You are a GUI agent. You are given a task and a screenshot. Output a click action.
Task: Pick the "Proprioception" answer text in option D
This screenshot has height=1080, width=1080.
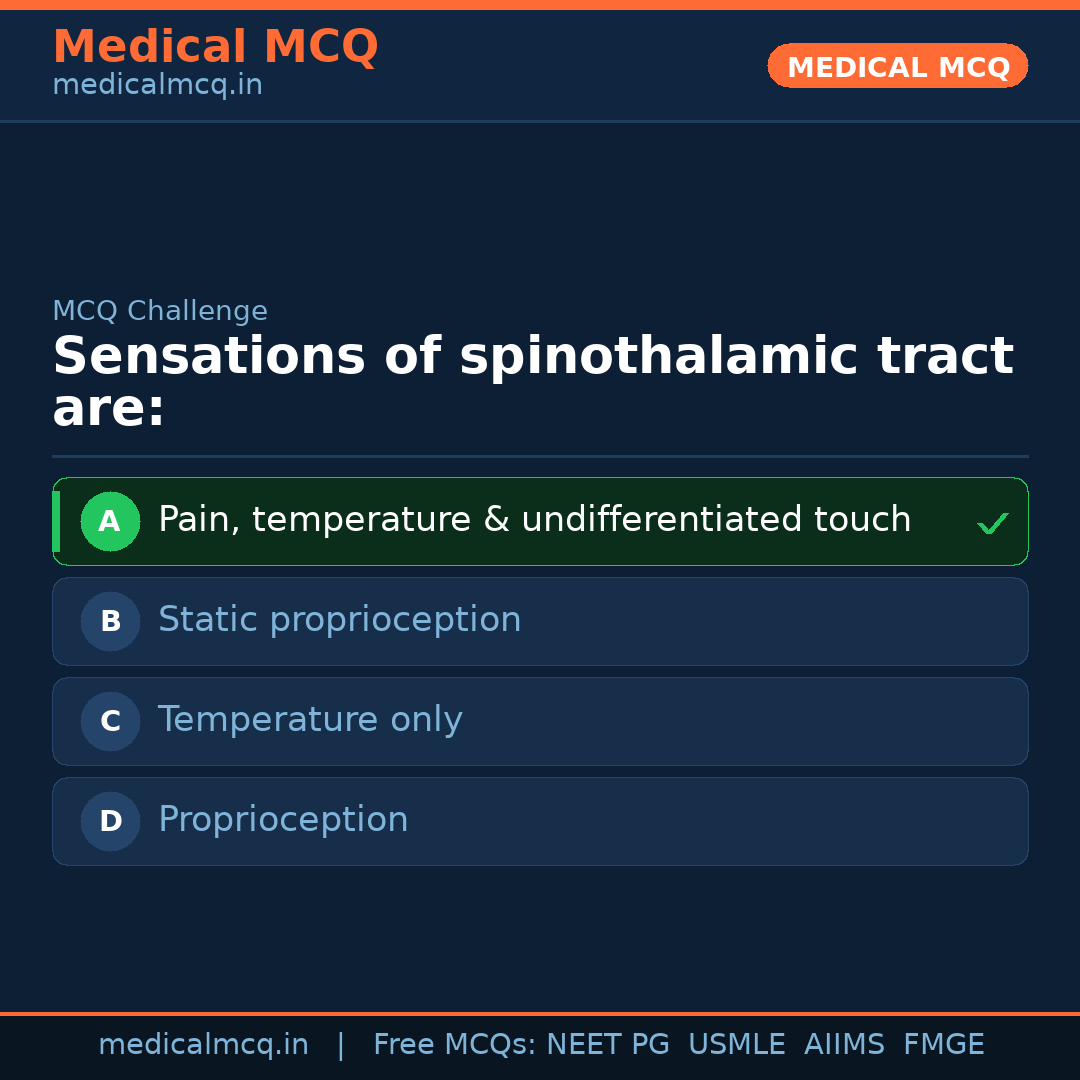click(283, 820)
